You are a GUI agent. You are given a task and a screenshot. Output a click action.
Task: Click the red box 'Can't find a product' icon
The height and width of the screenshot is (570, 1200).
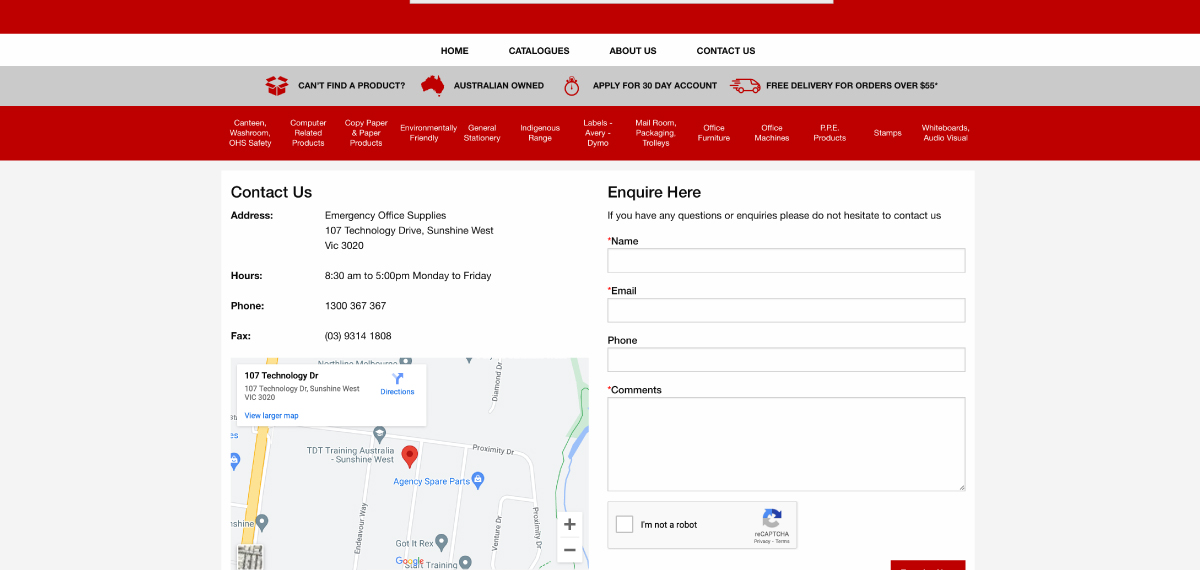tap(276, 86)
